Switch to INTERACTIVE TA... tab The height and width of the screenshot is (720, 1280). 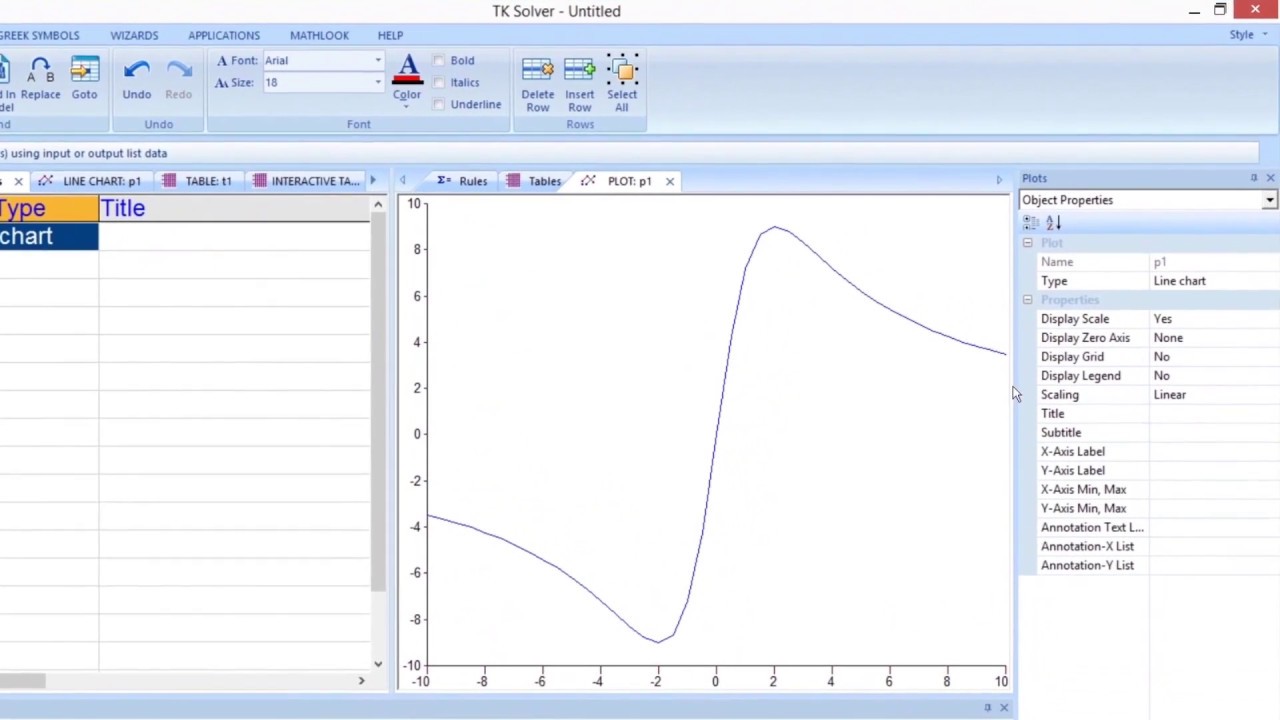click(306, 181)
